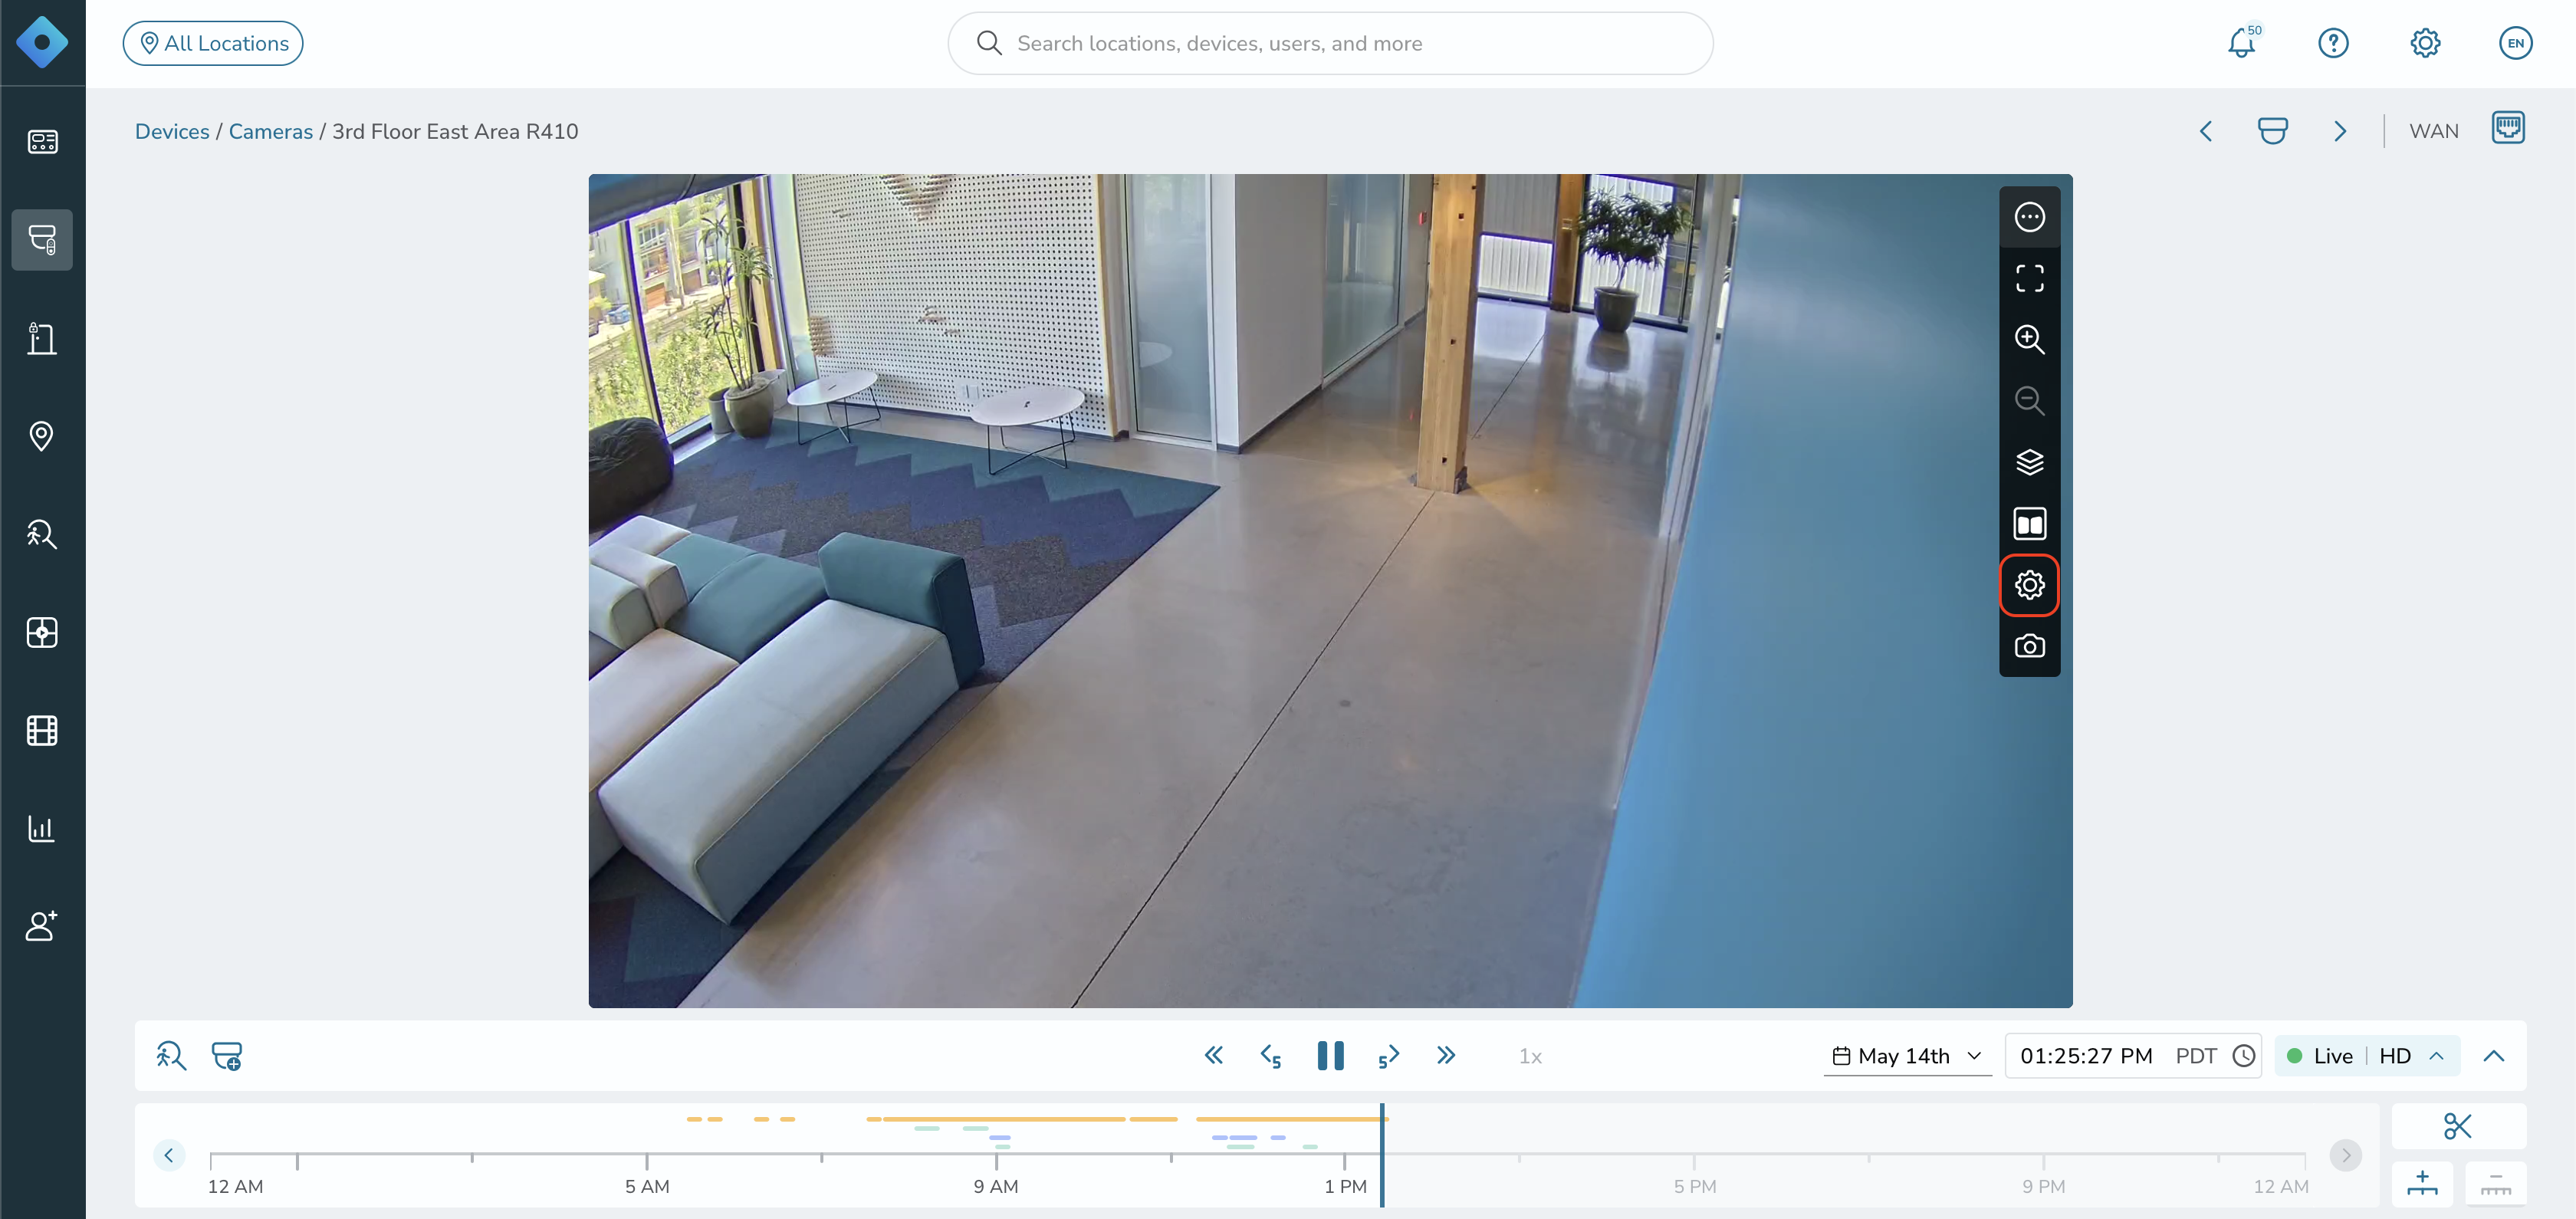Open the analytics chart sidebar item

coord(42,828)
